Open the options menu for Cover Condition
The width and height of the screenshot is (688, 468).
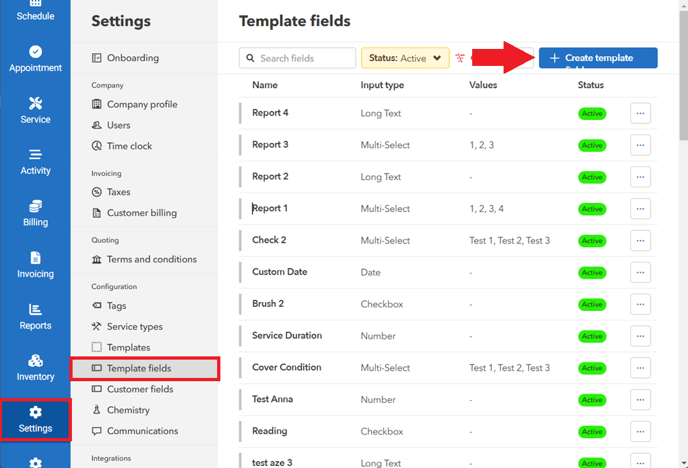pos(640,367)
